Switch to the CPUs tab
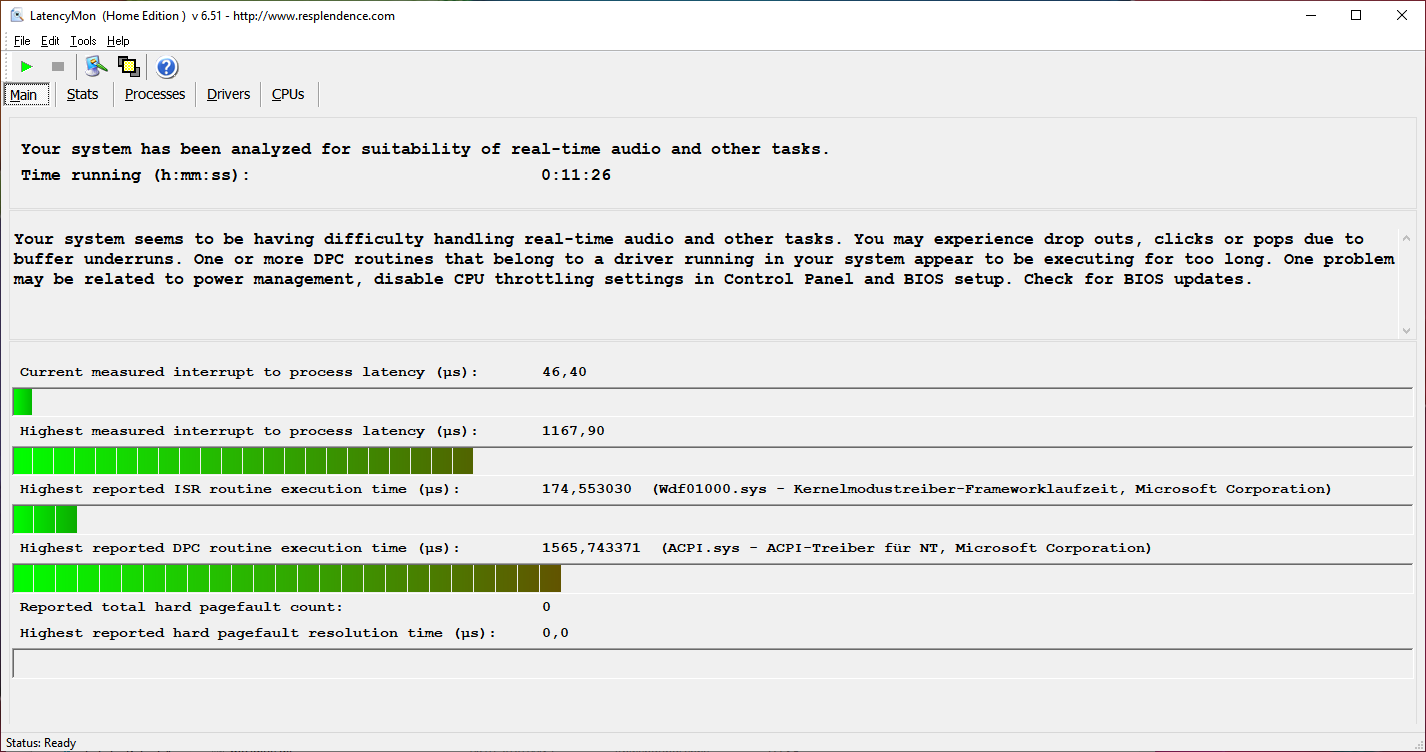Screen dimensions: 1426x752 [x=288, y=94]
